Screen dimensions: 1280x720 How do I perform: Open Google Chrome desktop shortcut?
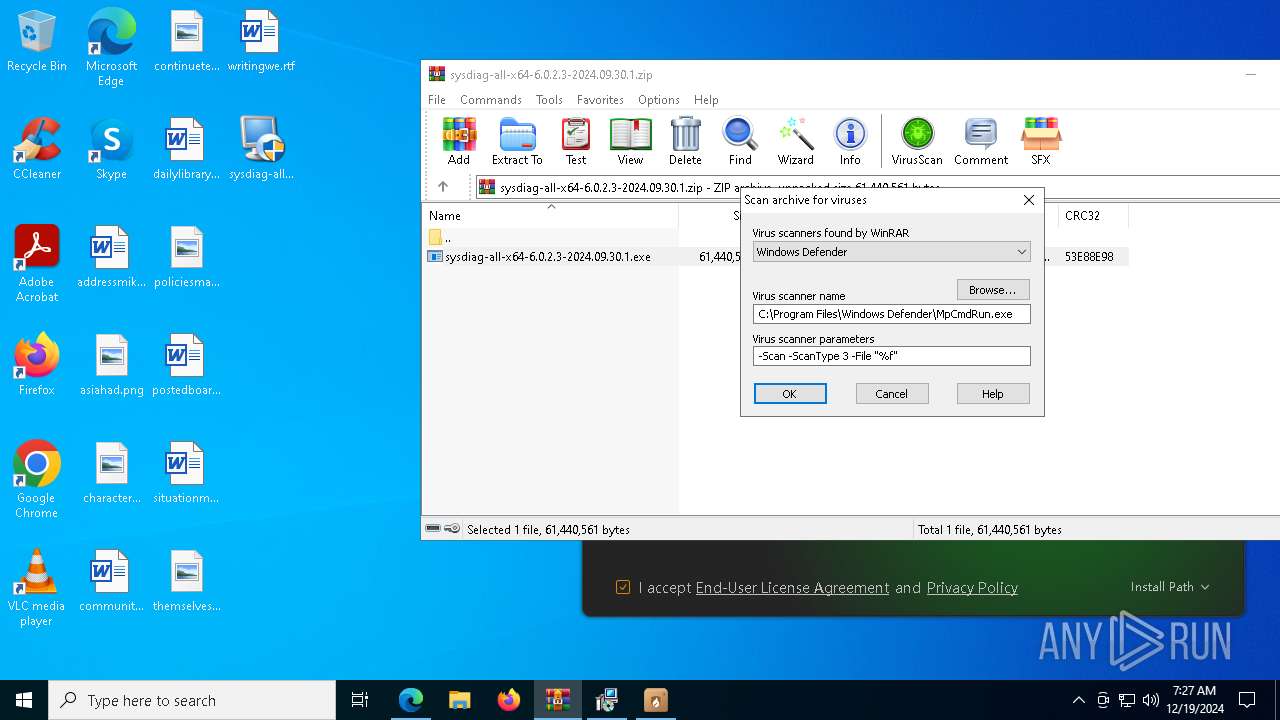click(x=37, y=480)
